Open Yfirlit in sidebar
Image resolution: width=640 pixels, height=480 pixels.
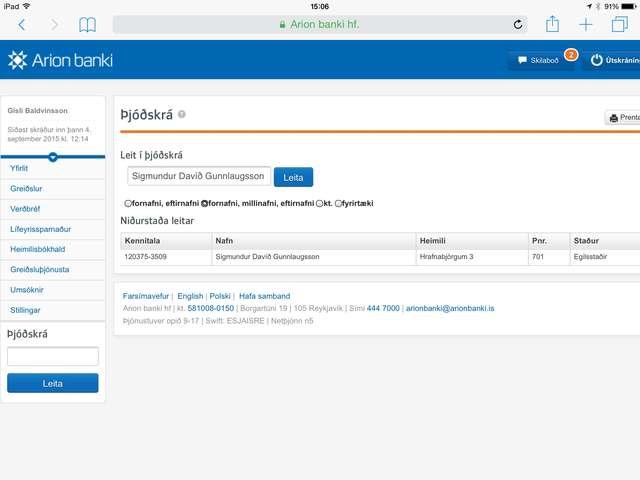click(x=53, y=169)
